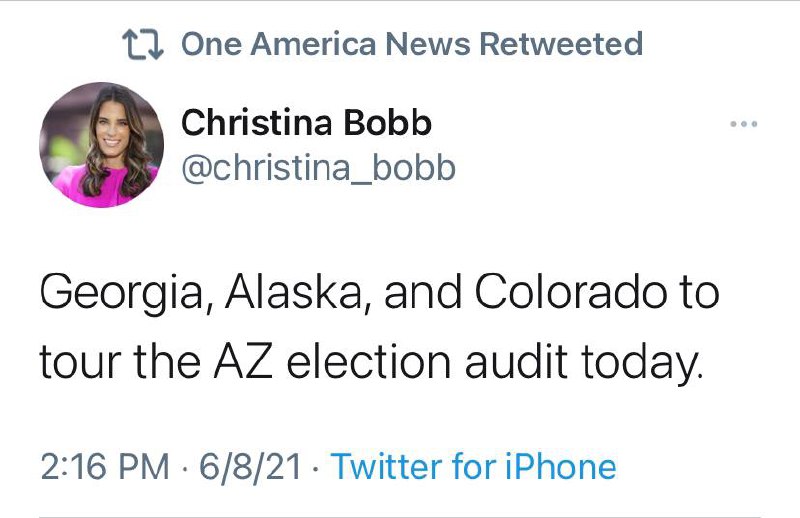Click the word News in the retweet header
Screen dimensions: 800x518
[431, 44]
